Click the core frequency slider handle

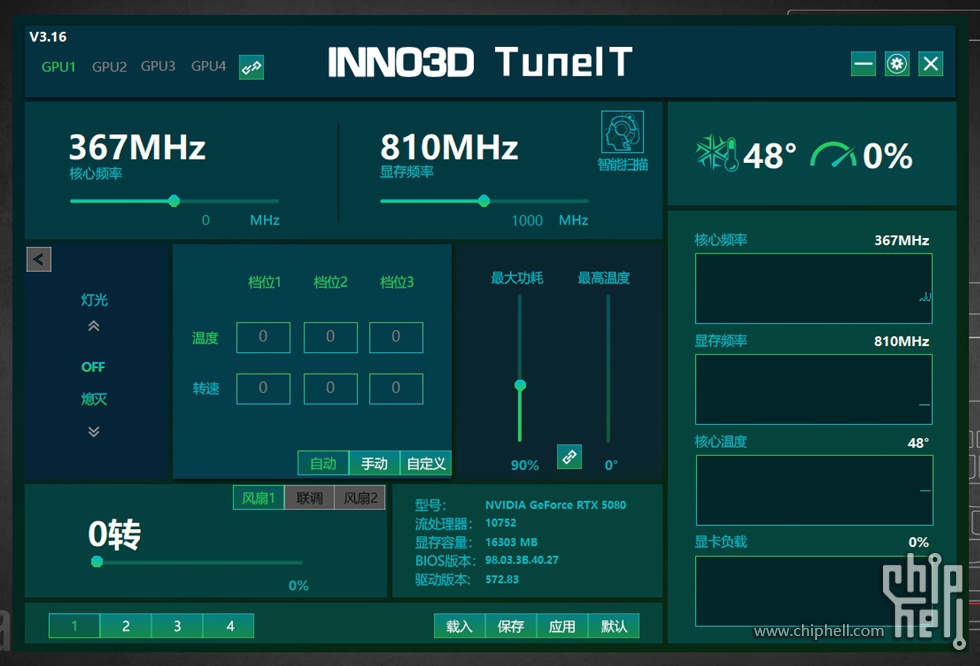click(174, 201)
